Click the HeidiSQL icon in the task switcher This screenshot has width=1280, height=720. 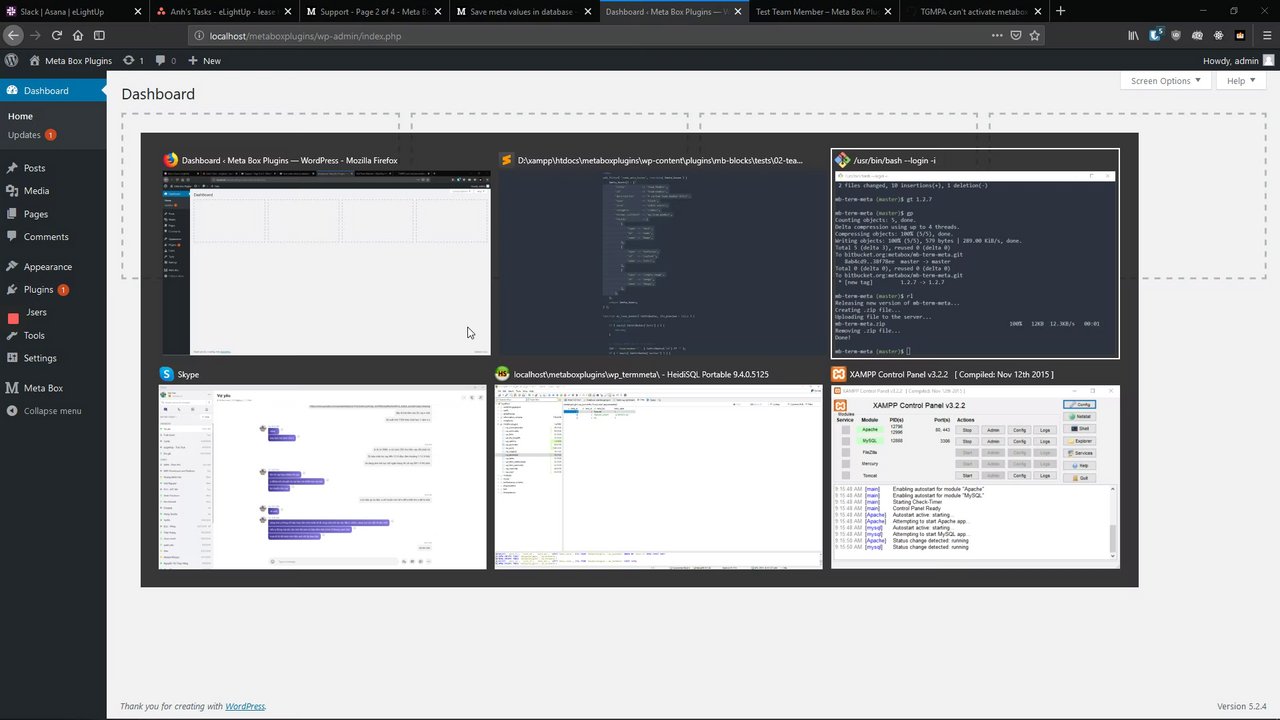tap(503, 374)
